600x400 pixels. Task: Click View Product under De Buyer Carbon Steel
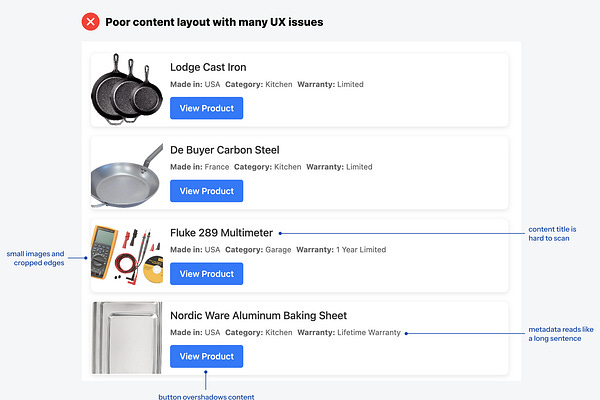(206, 191)
